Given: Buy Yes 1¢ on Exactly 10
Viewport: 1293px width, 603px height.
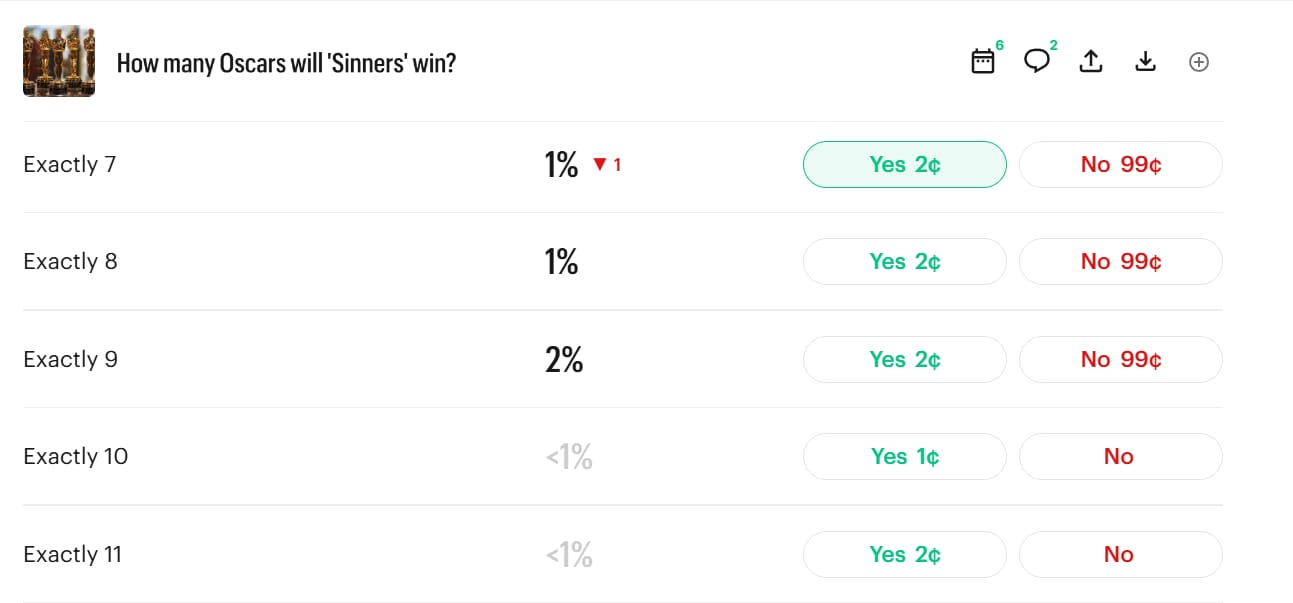Looking at the screenshot, I should 904,457.
